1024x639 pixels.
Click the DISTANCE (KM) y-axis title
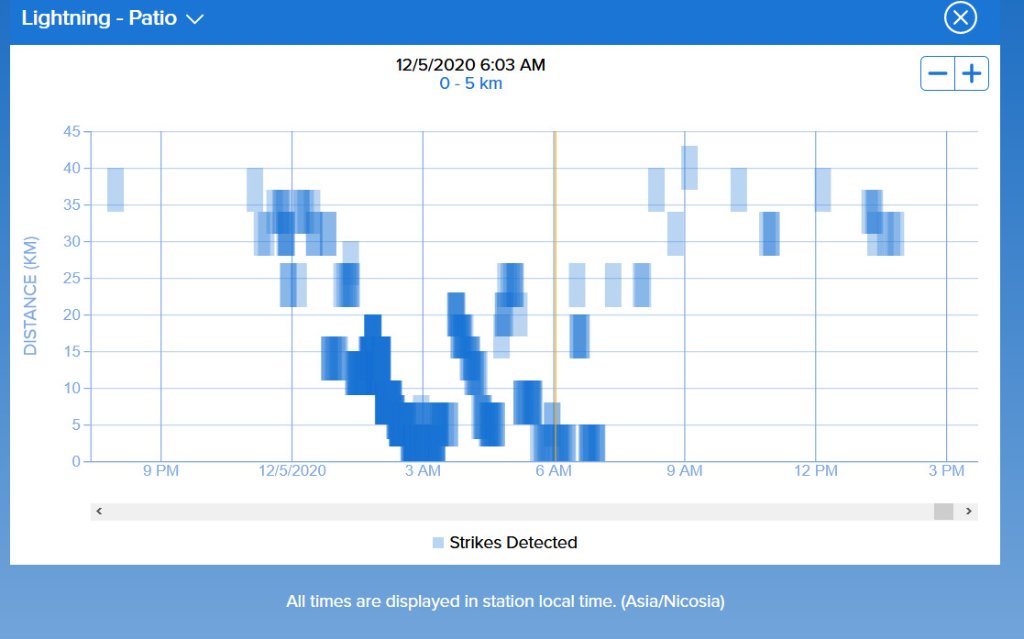pyautogui.click(x=30, y=296)
